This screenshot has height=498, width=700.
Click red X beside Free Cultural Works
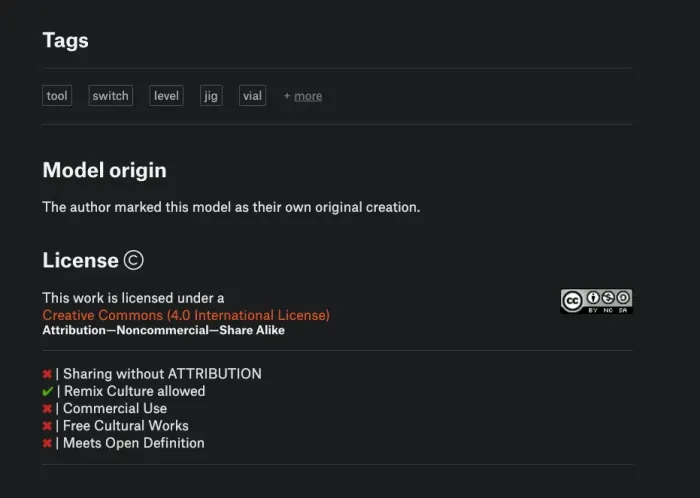click(47, 426)
